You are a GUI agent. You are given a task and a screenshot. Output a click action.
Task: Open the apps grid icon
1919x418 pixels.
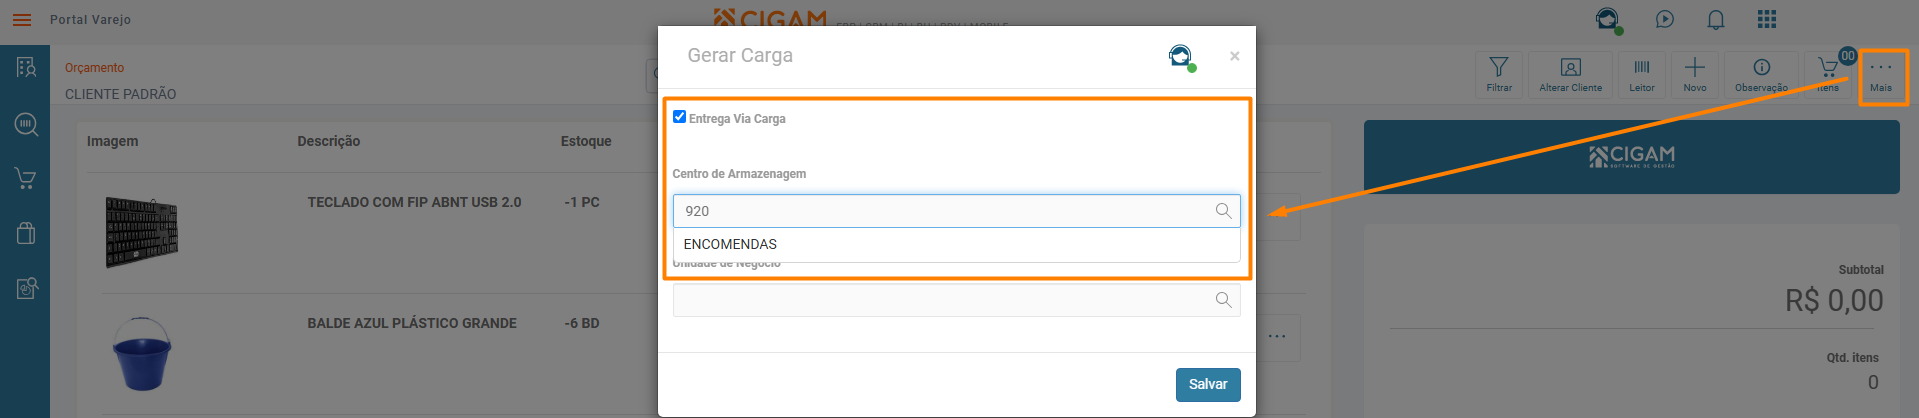pos(1767,20)
